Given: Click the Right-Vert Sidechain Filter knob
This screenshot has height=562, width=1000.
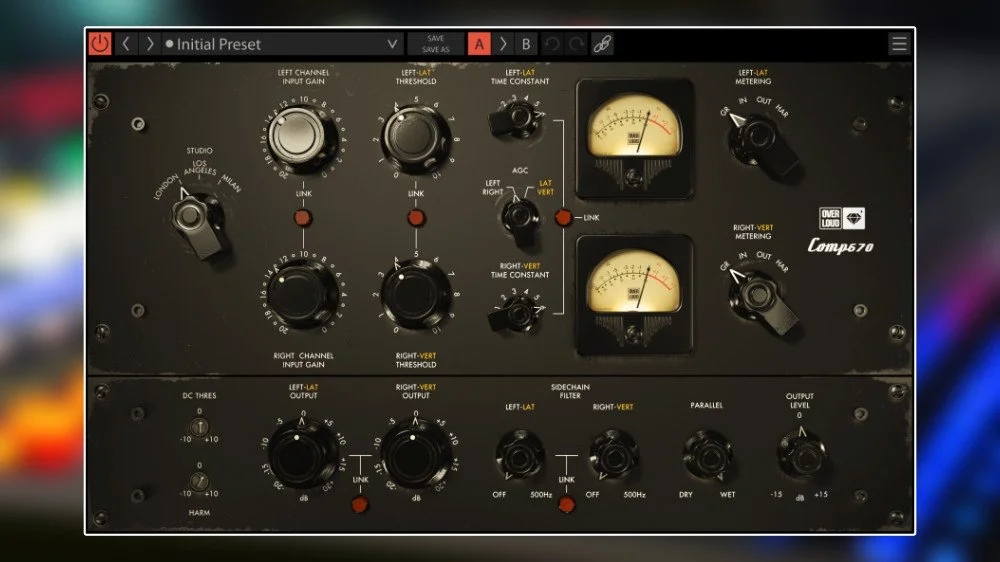Looking at the screenshot, I should coord(613,455).
